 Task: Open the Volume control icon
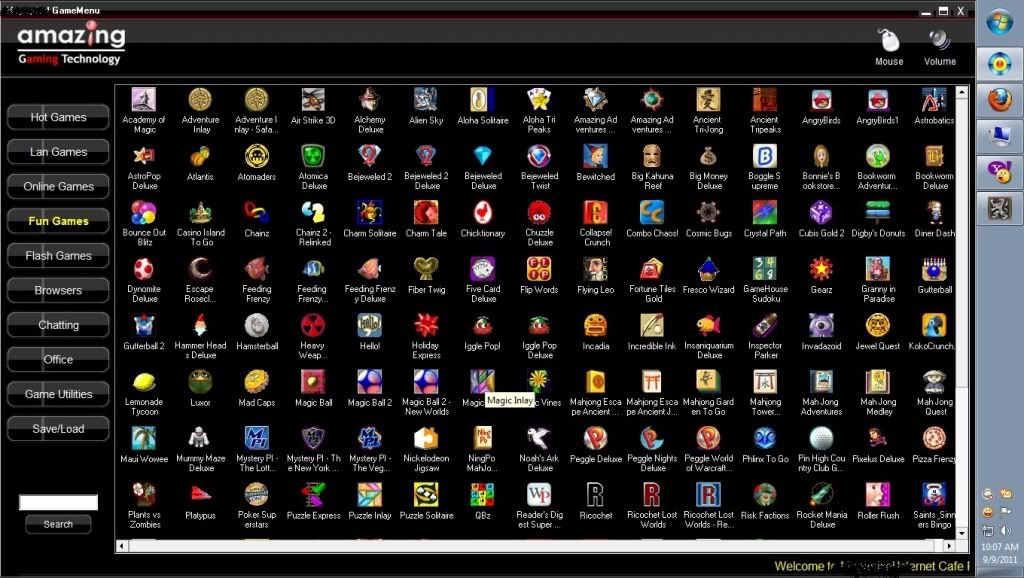940,42
